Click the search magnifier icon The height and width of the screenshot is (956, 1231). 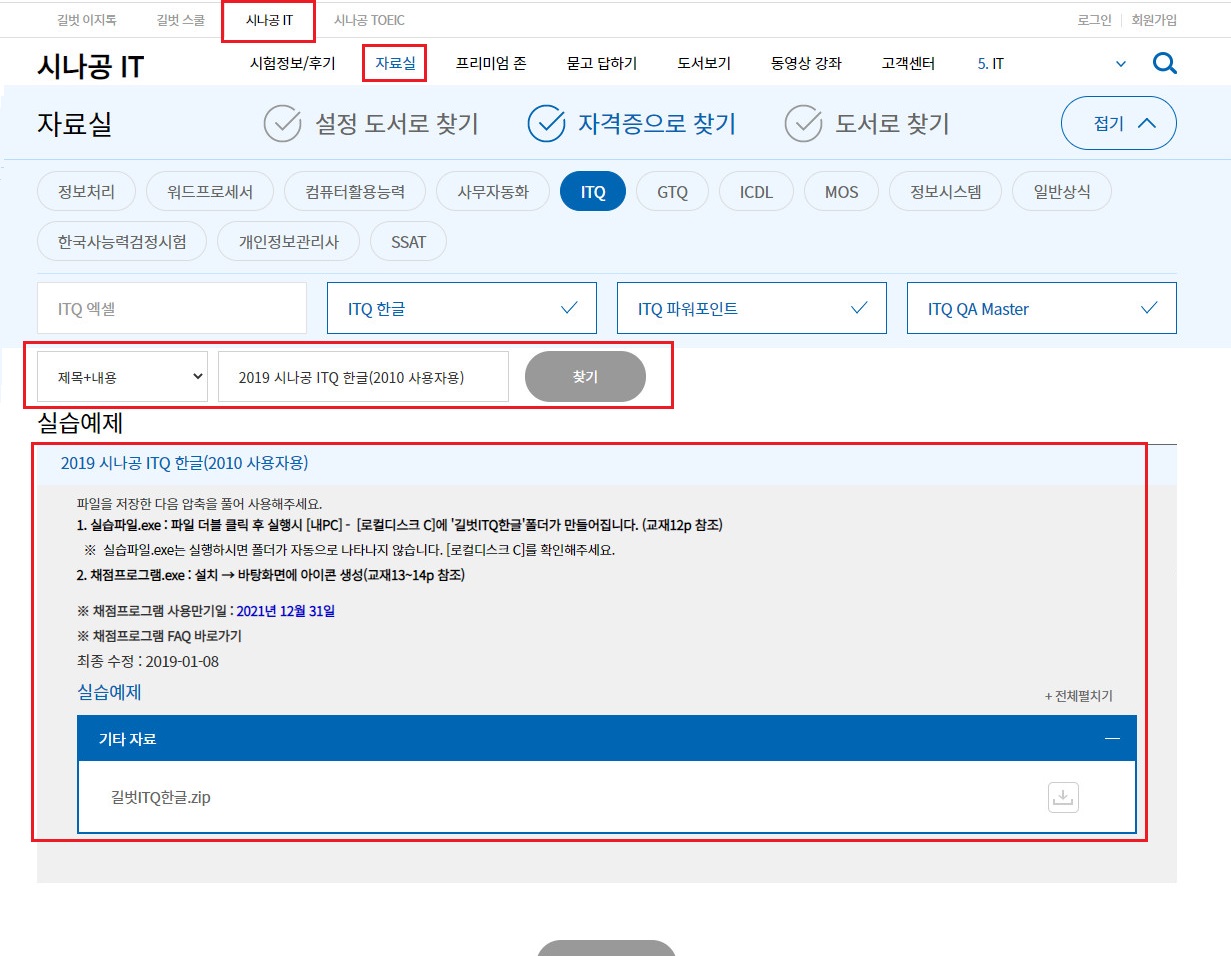pos(1164,64)
